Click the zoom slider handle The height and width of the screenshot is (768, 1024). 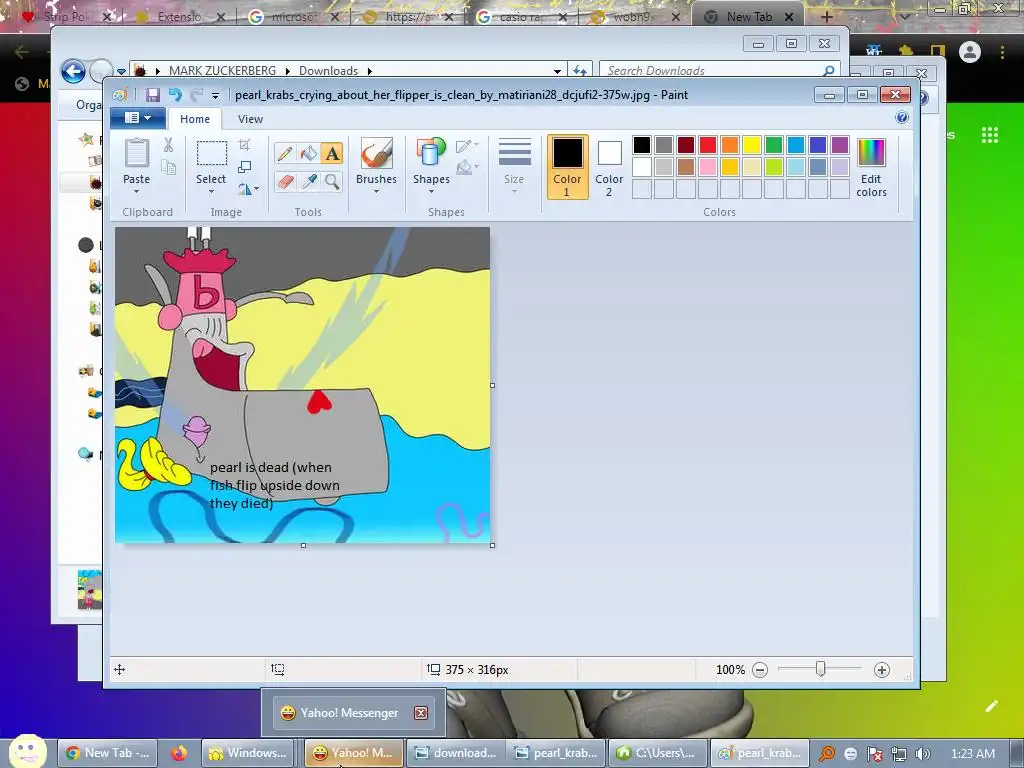coord(821,669)
